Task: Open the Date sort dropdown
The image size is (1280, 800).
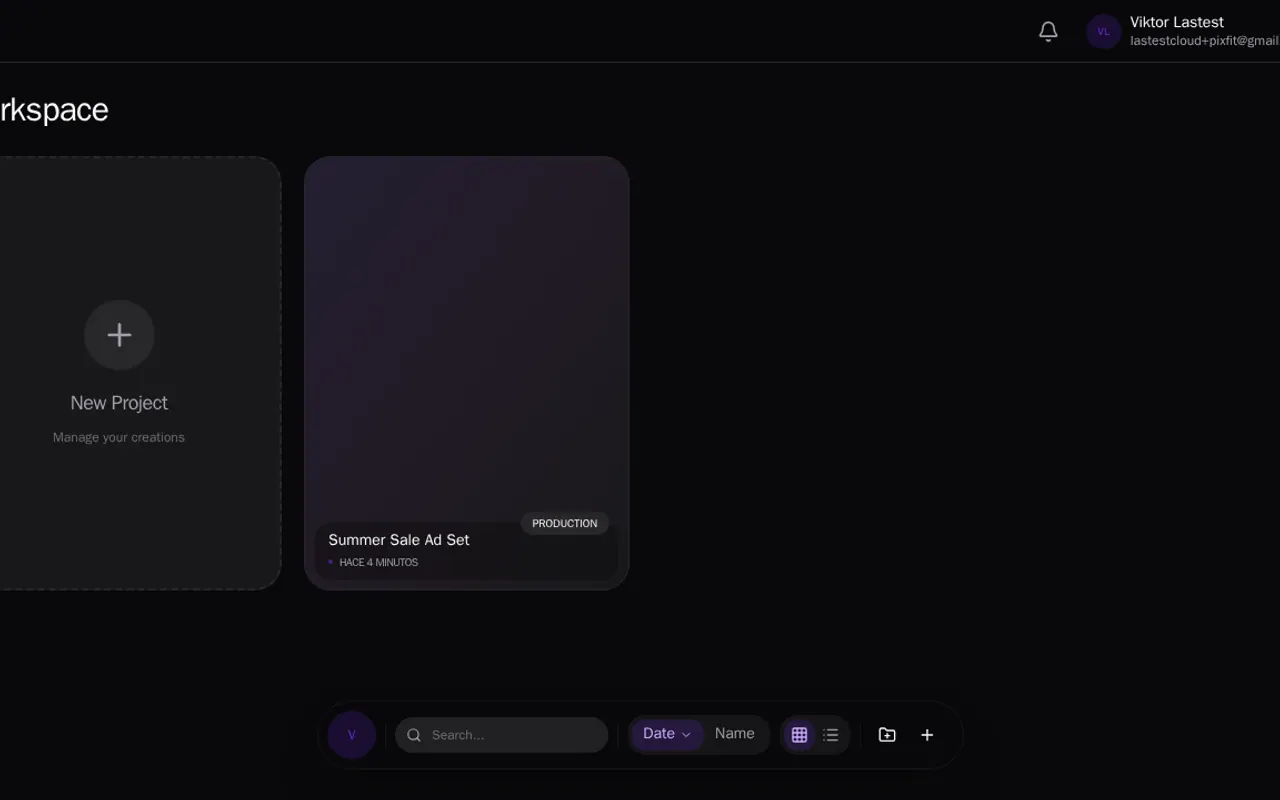Action: 667,734
